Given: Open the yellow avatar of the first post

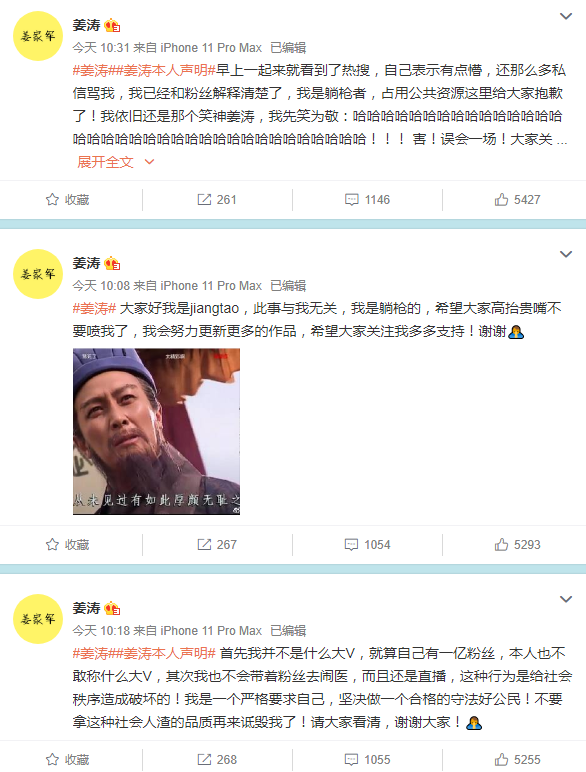Looking at the screenshot, I should pyautogui.click(x=38, y=36).
